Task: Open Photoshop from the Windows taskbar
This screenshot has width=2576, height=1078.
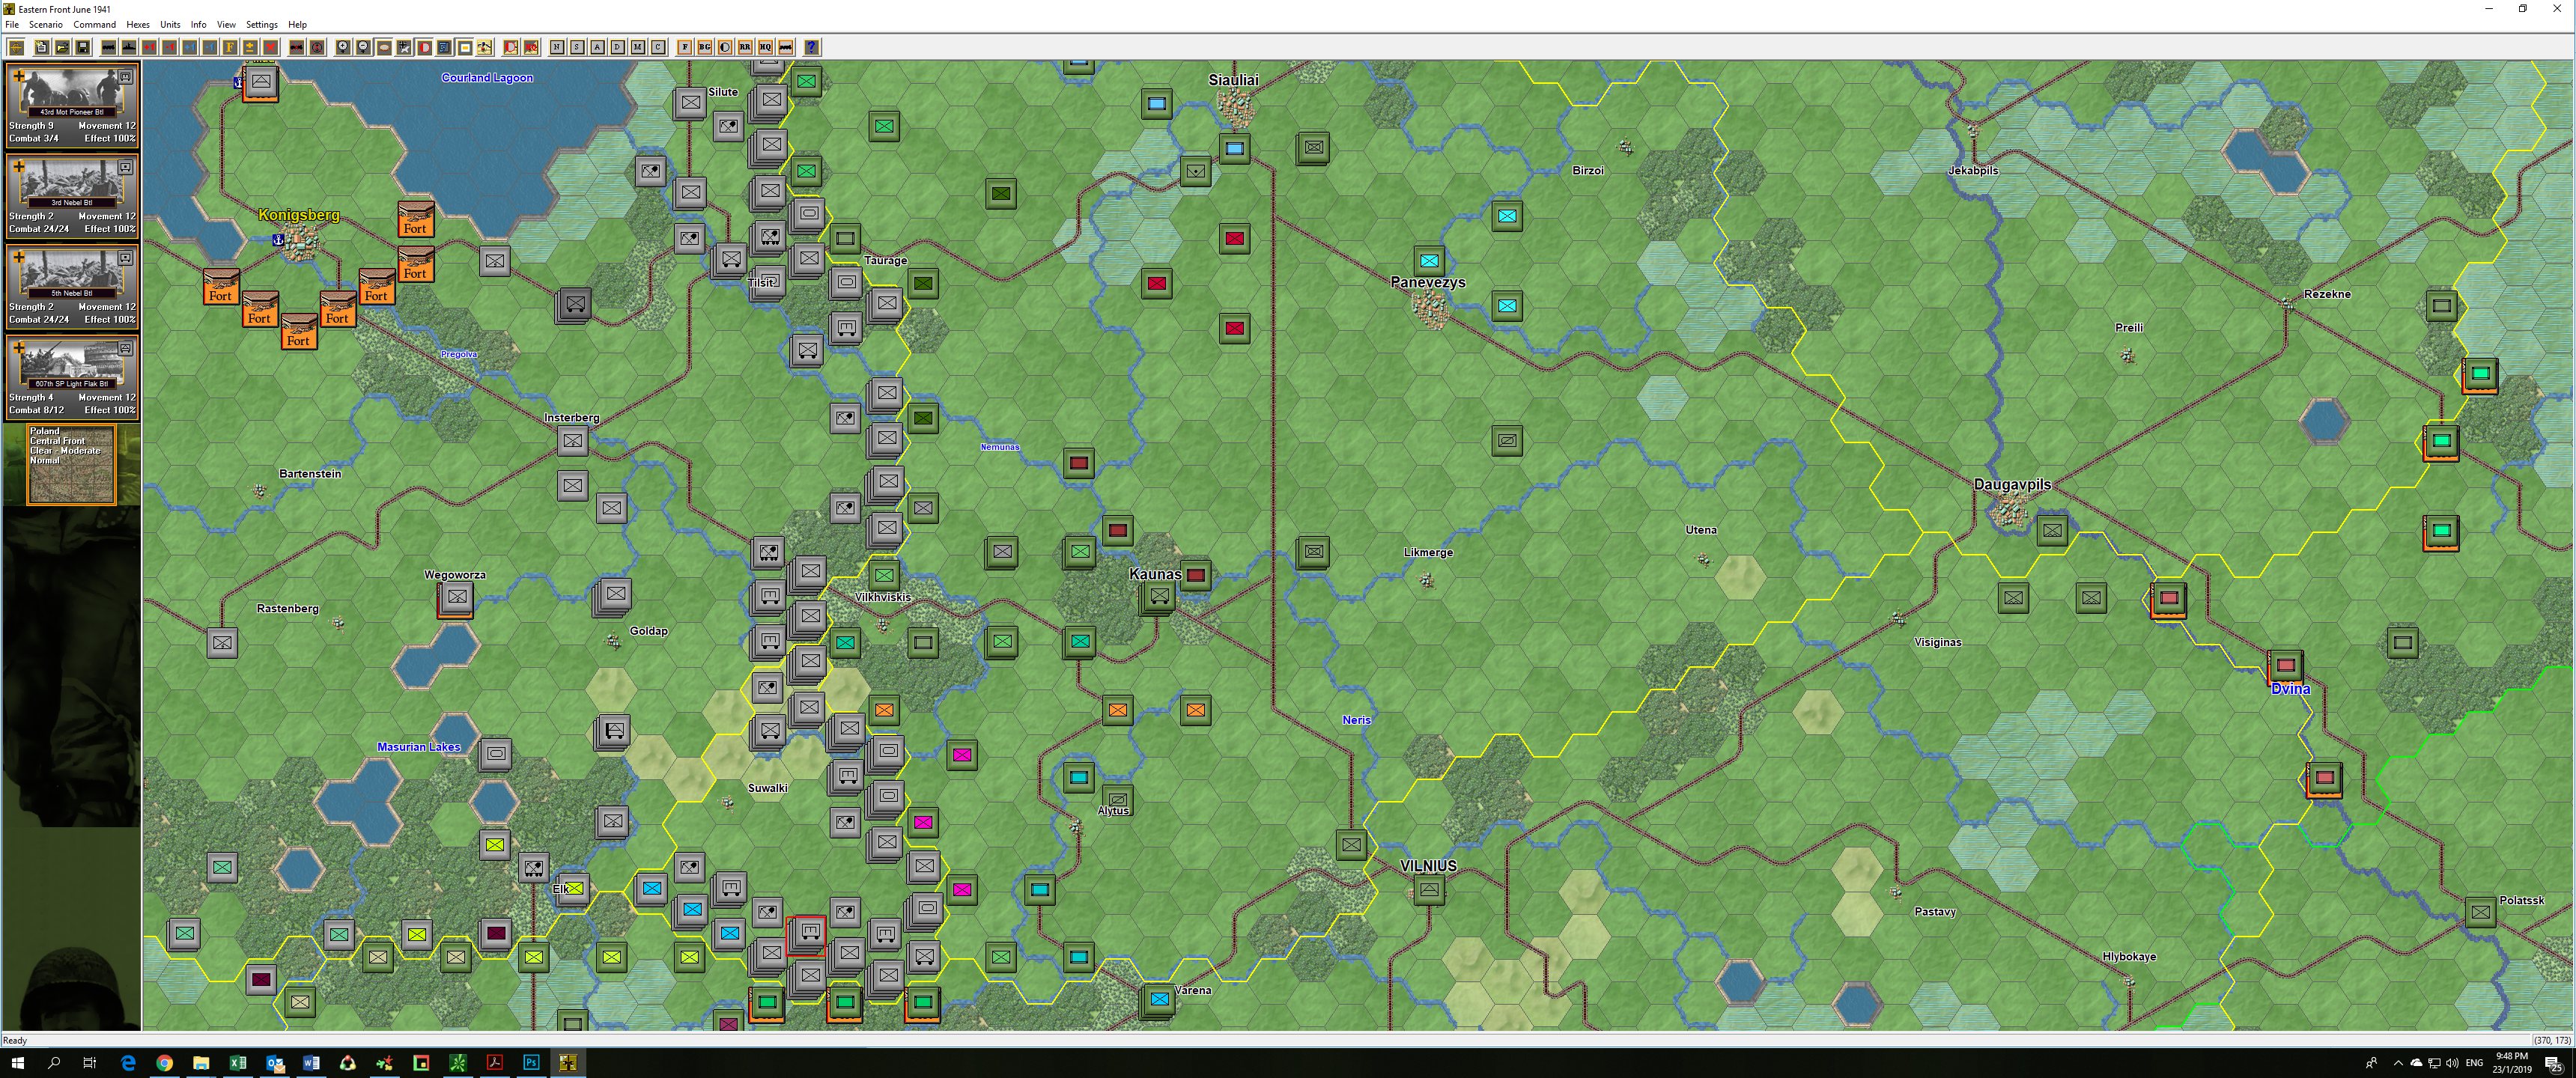Action: coord(531,1062)
